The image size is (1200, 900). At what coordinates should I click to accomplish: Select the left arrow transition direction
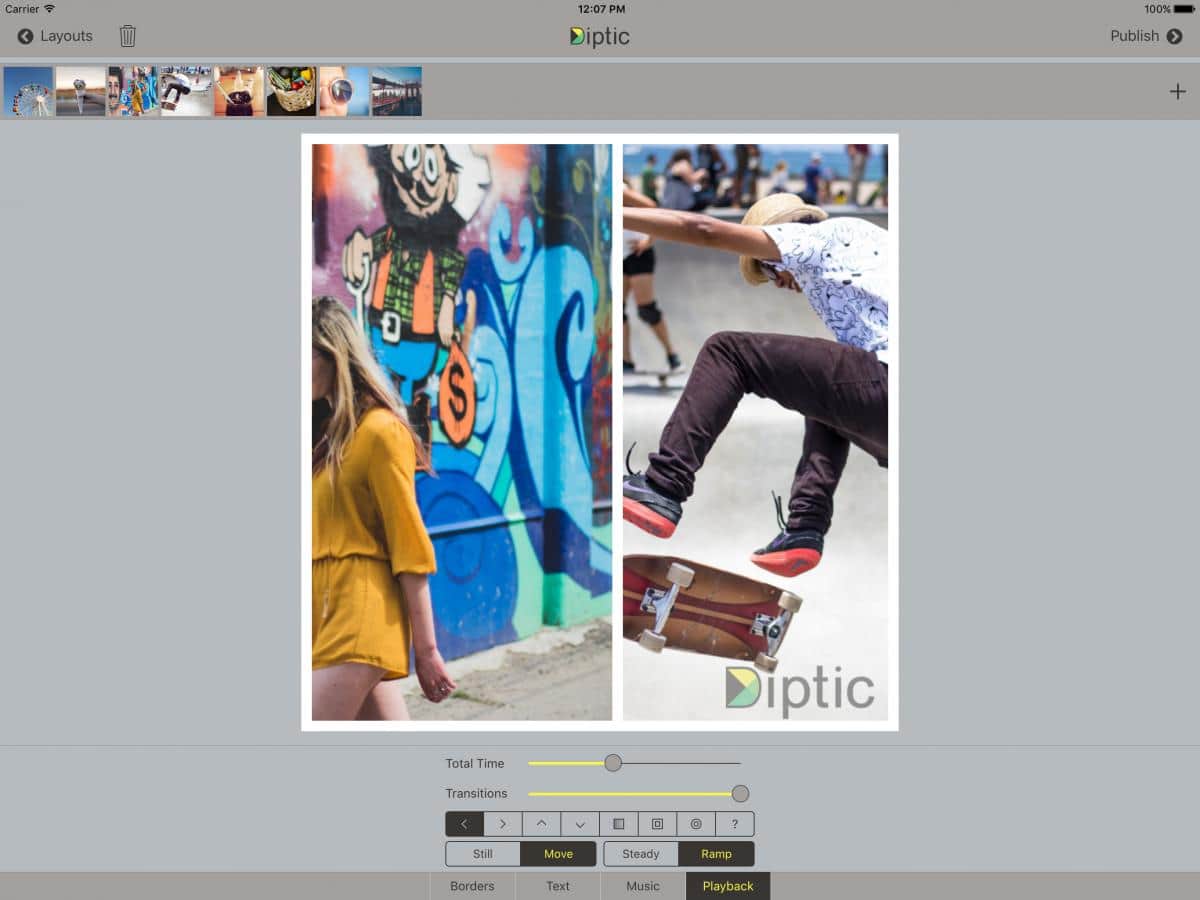click(464, 824)
